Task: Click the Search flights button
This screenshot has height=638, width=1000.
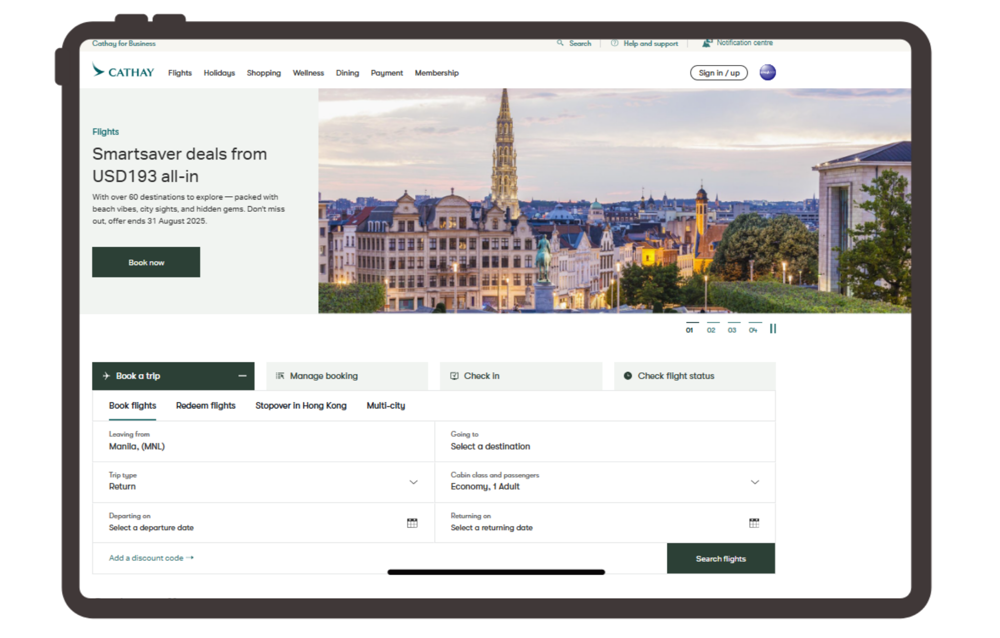Action: tap(720, 558)
